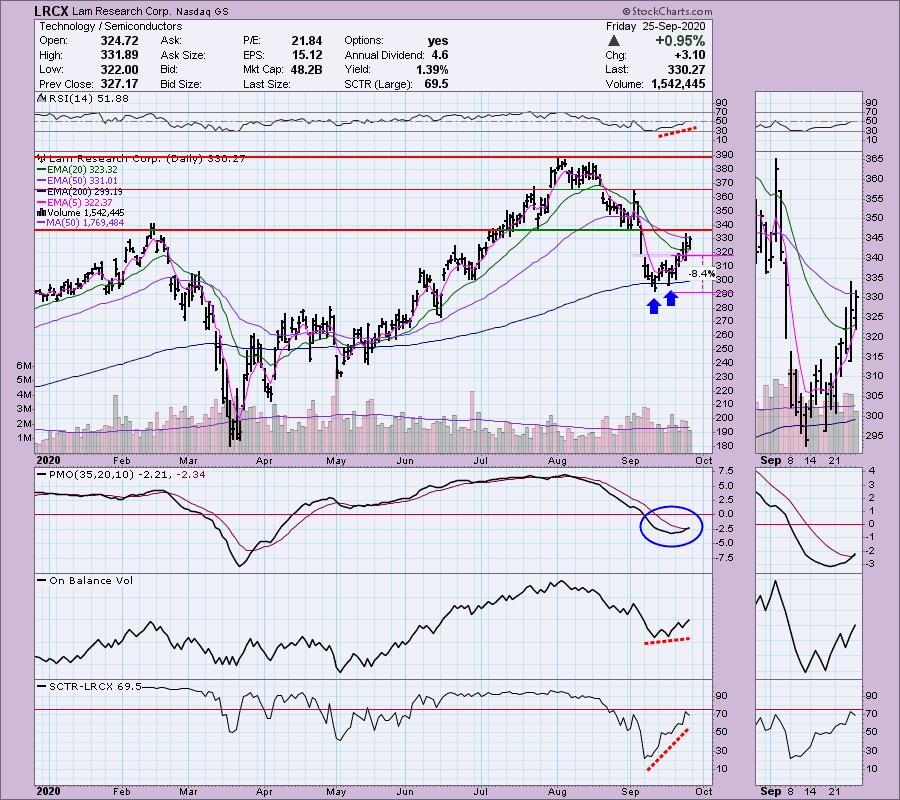Screen dimensions: 900x800
Task: Click the RSI(14) 51.88 indicator label
Action: tap(84, 99)
